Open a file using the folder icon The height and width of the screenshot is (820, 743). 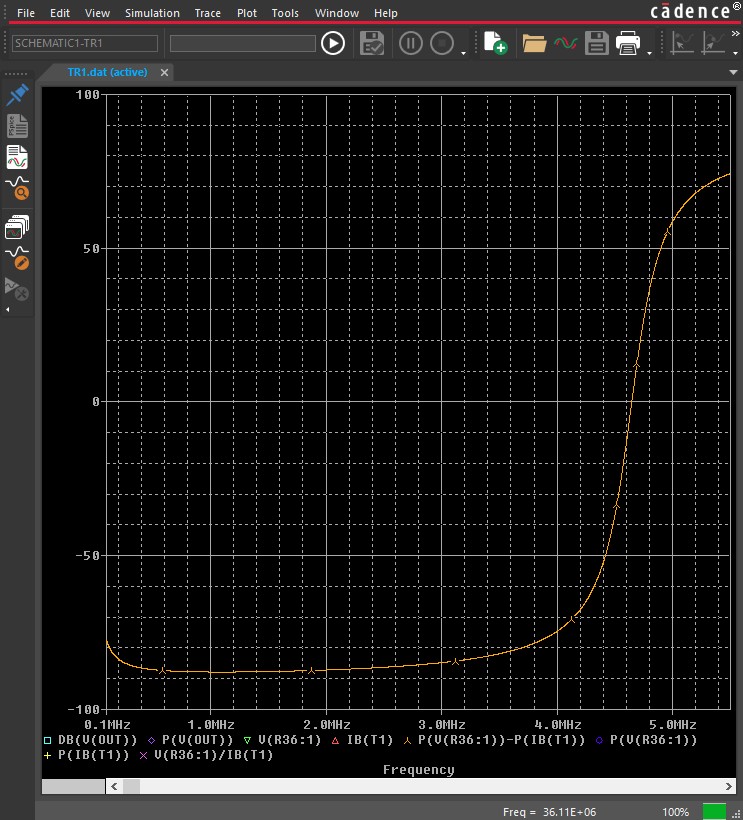point(534,43)
